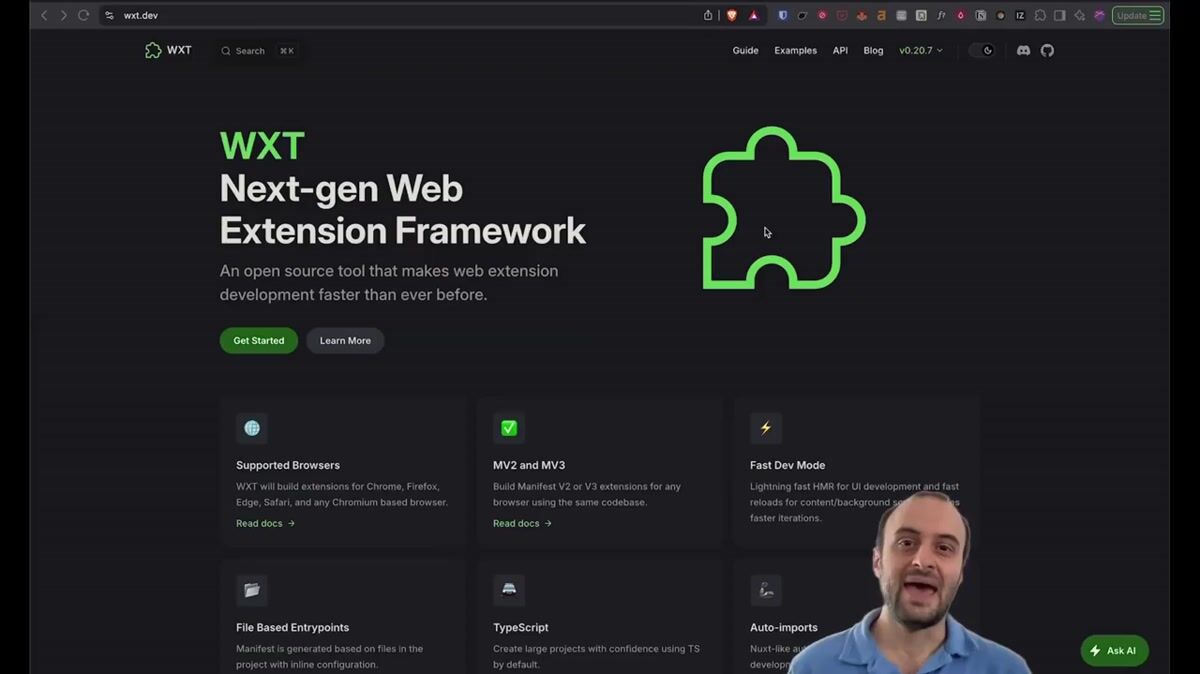Click the site settings icon in address bar
Image resolution: width=1200 pixels, height=674 pixels.
(110, 15)
